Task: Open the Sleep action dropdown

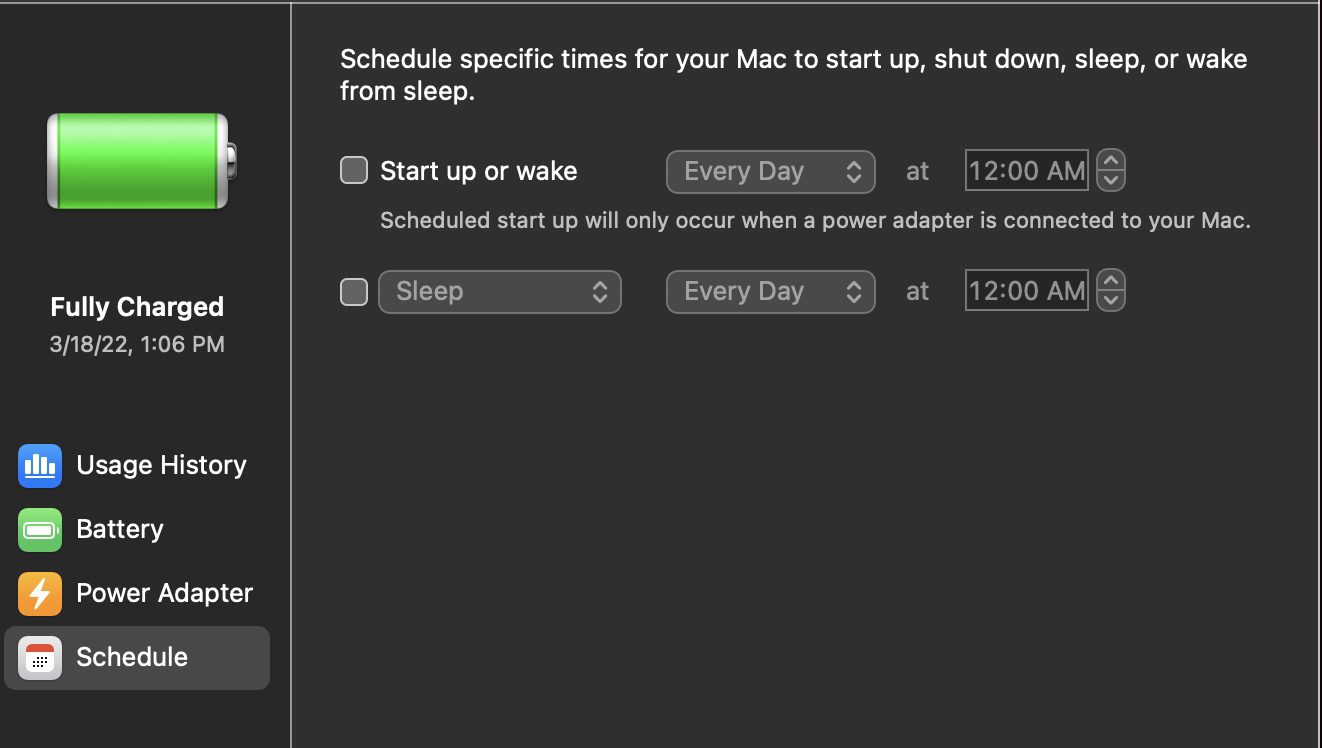Action: (500, 292)
